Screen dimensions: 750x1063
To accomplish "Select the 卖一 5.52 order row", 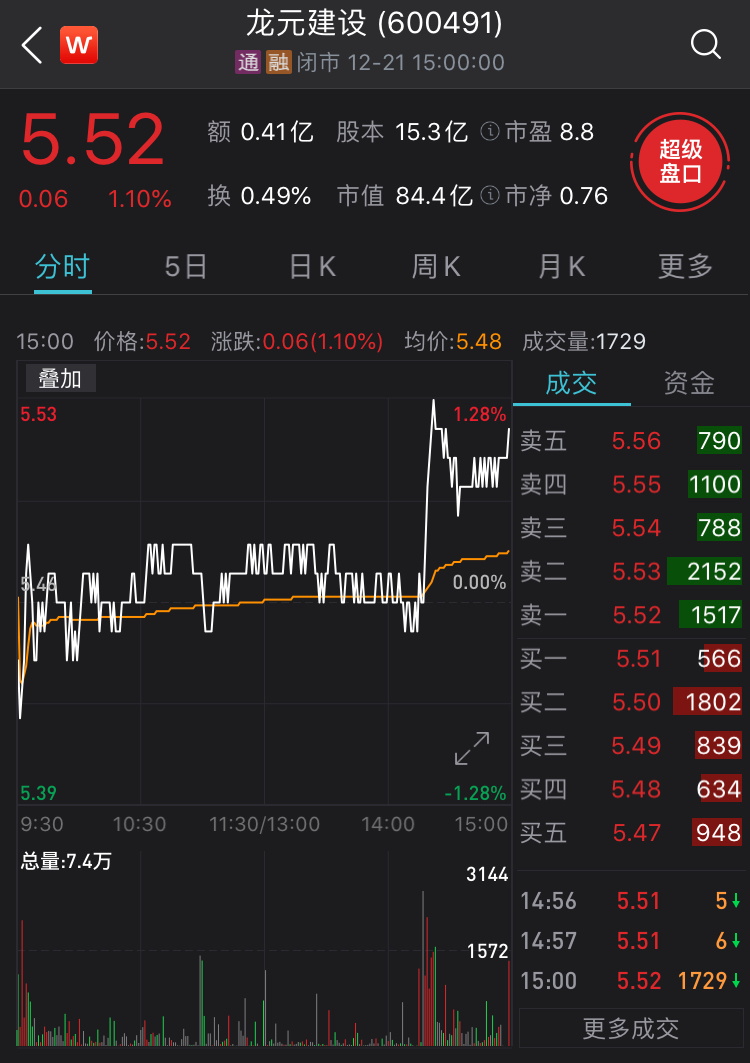I will coord(631,615).
